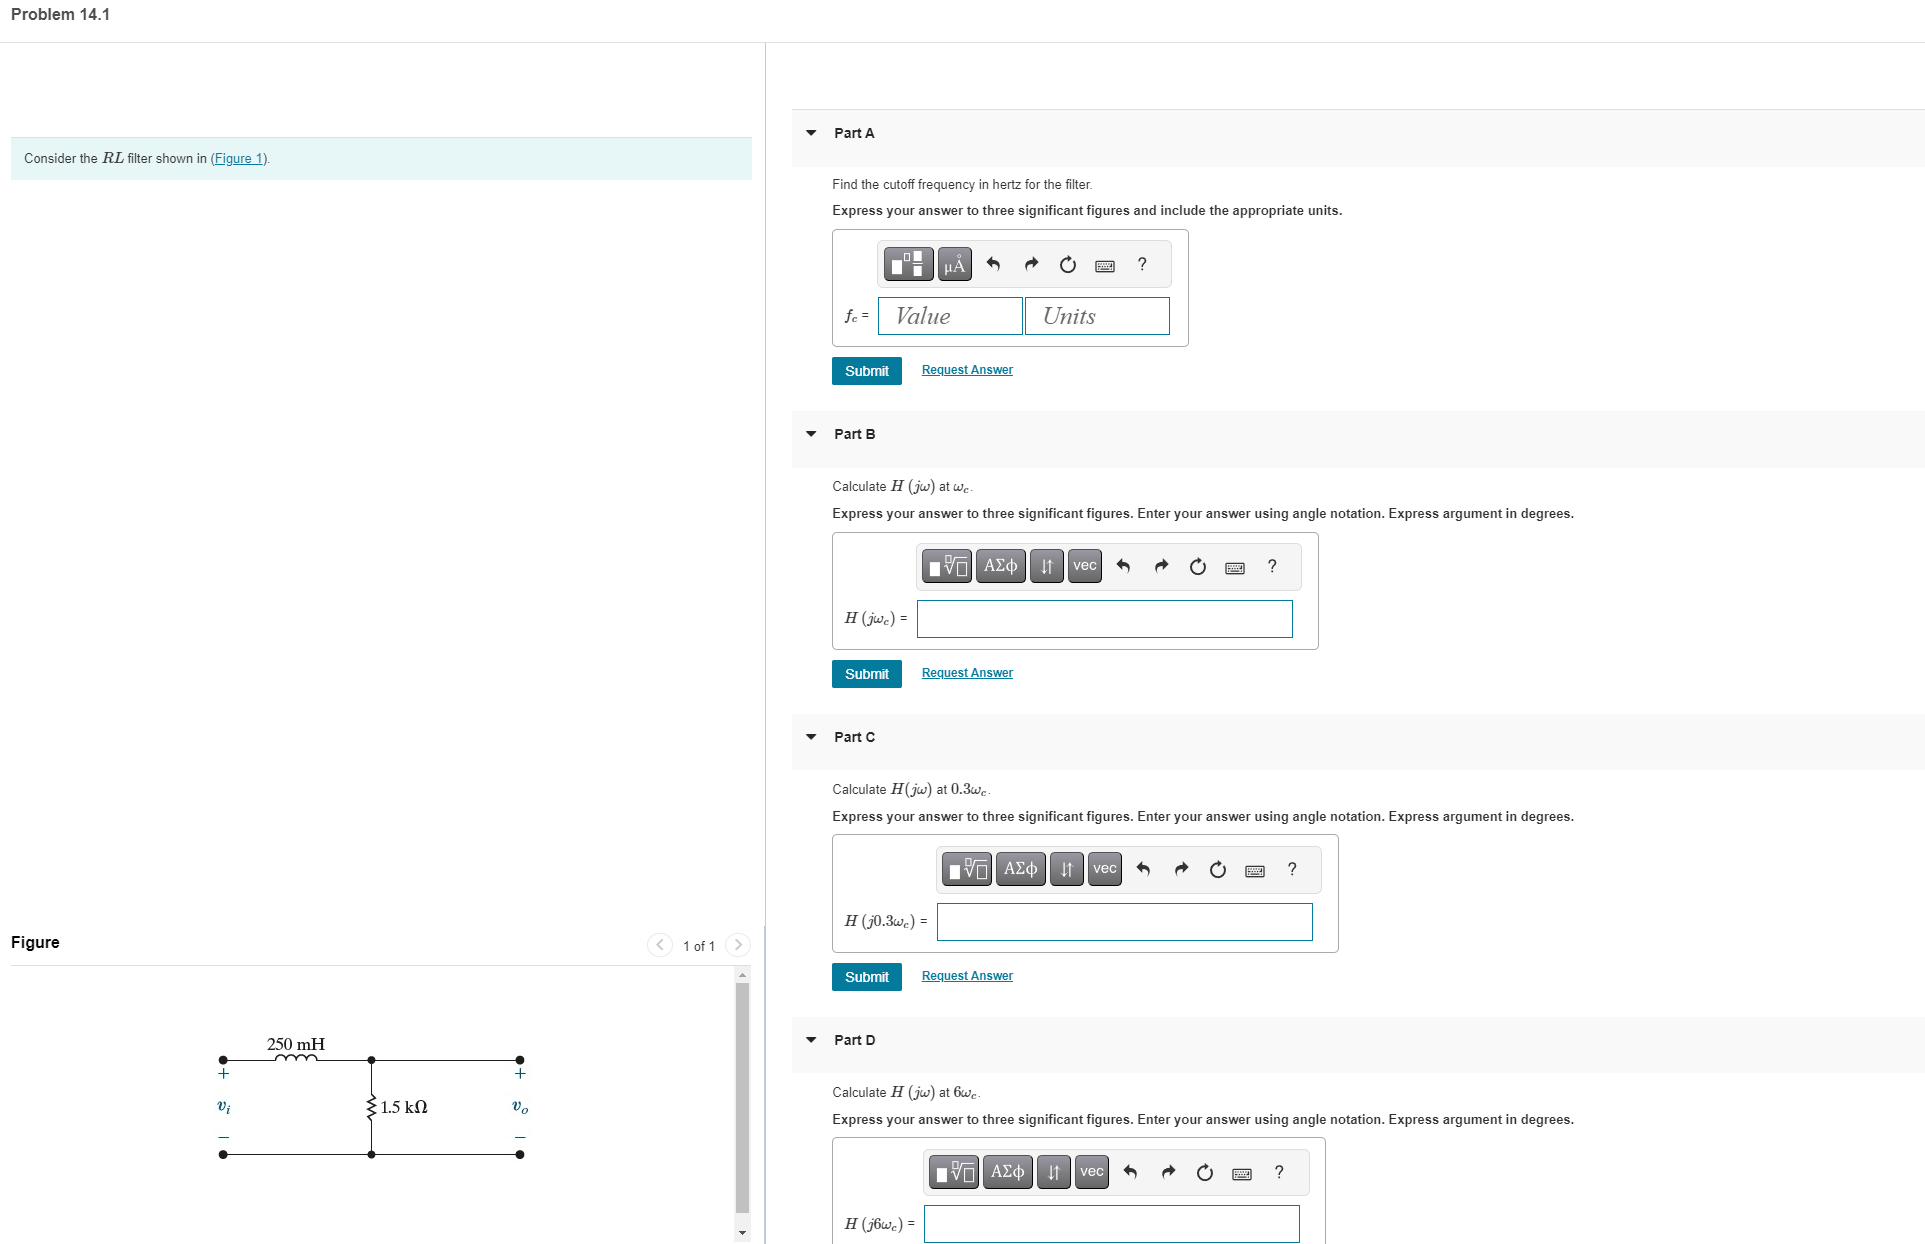Select the up-down arrows icon in Part D

coord(1052,1171)
